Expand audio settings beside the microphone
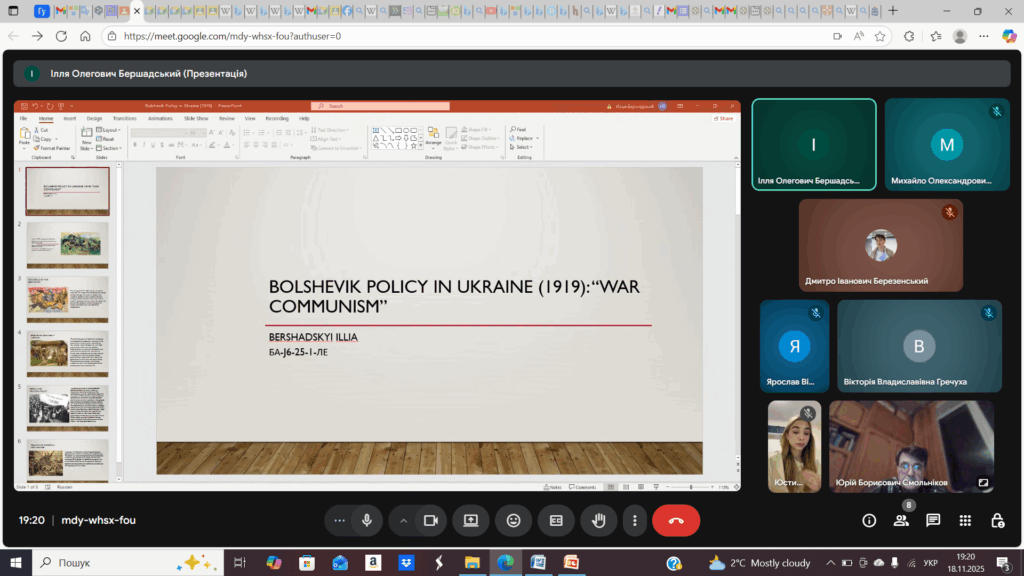 click(x=340, y=520)
